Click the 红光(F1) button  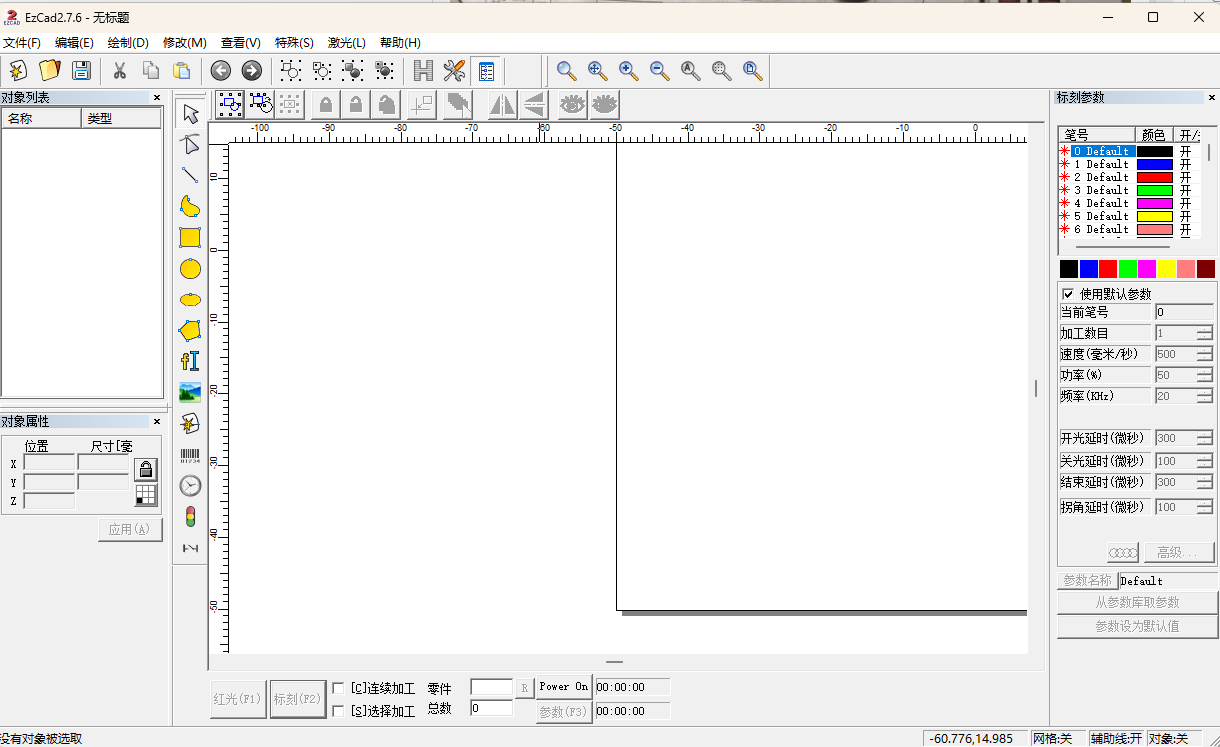237,698
